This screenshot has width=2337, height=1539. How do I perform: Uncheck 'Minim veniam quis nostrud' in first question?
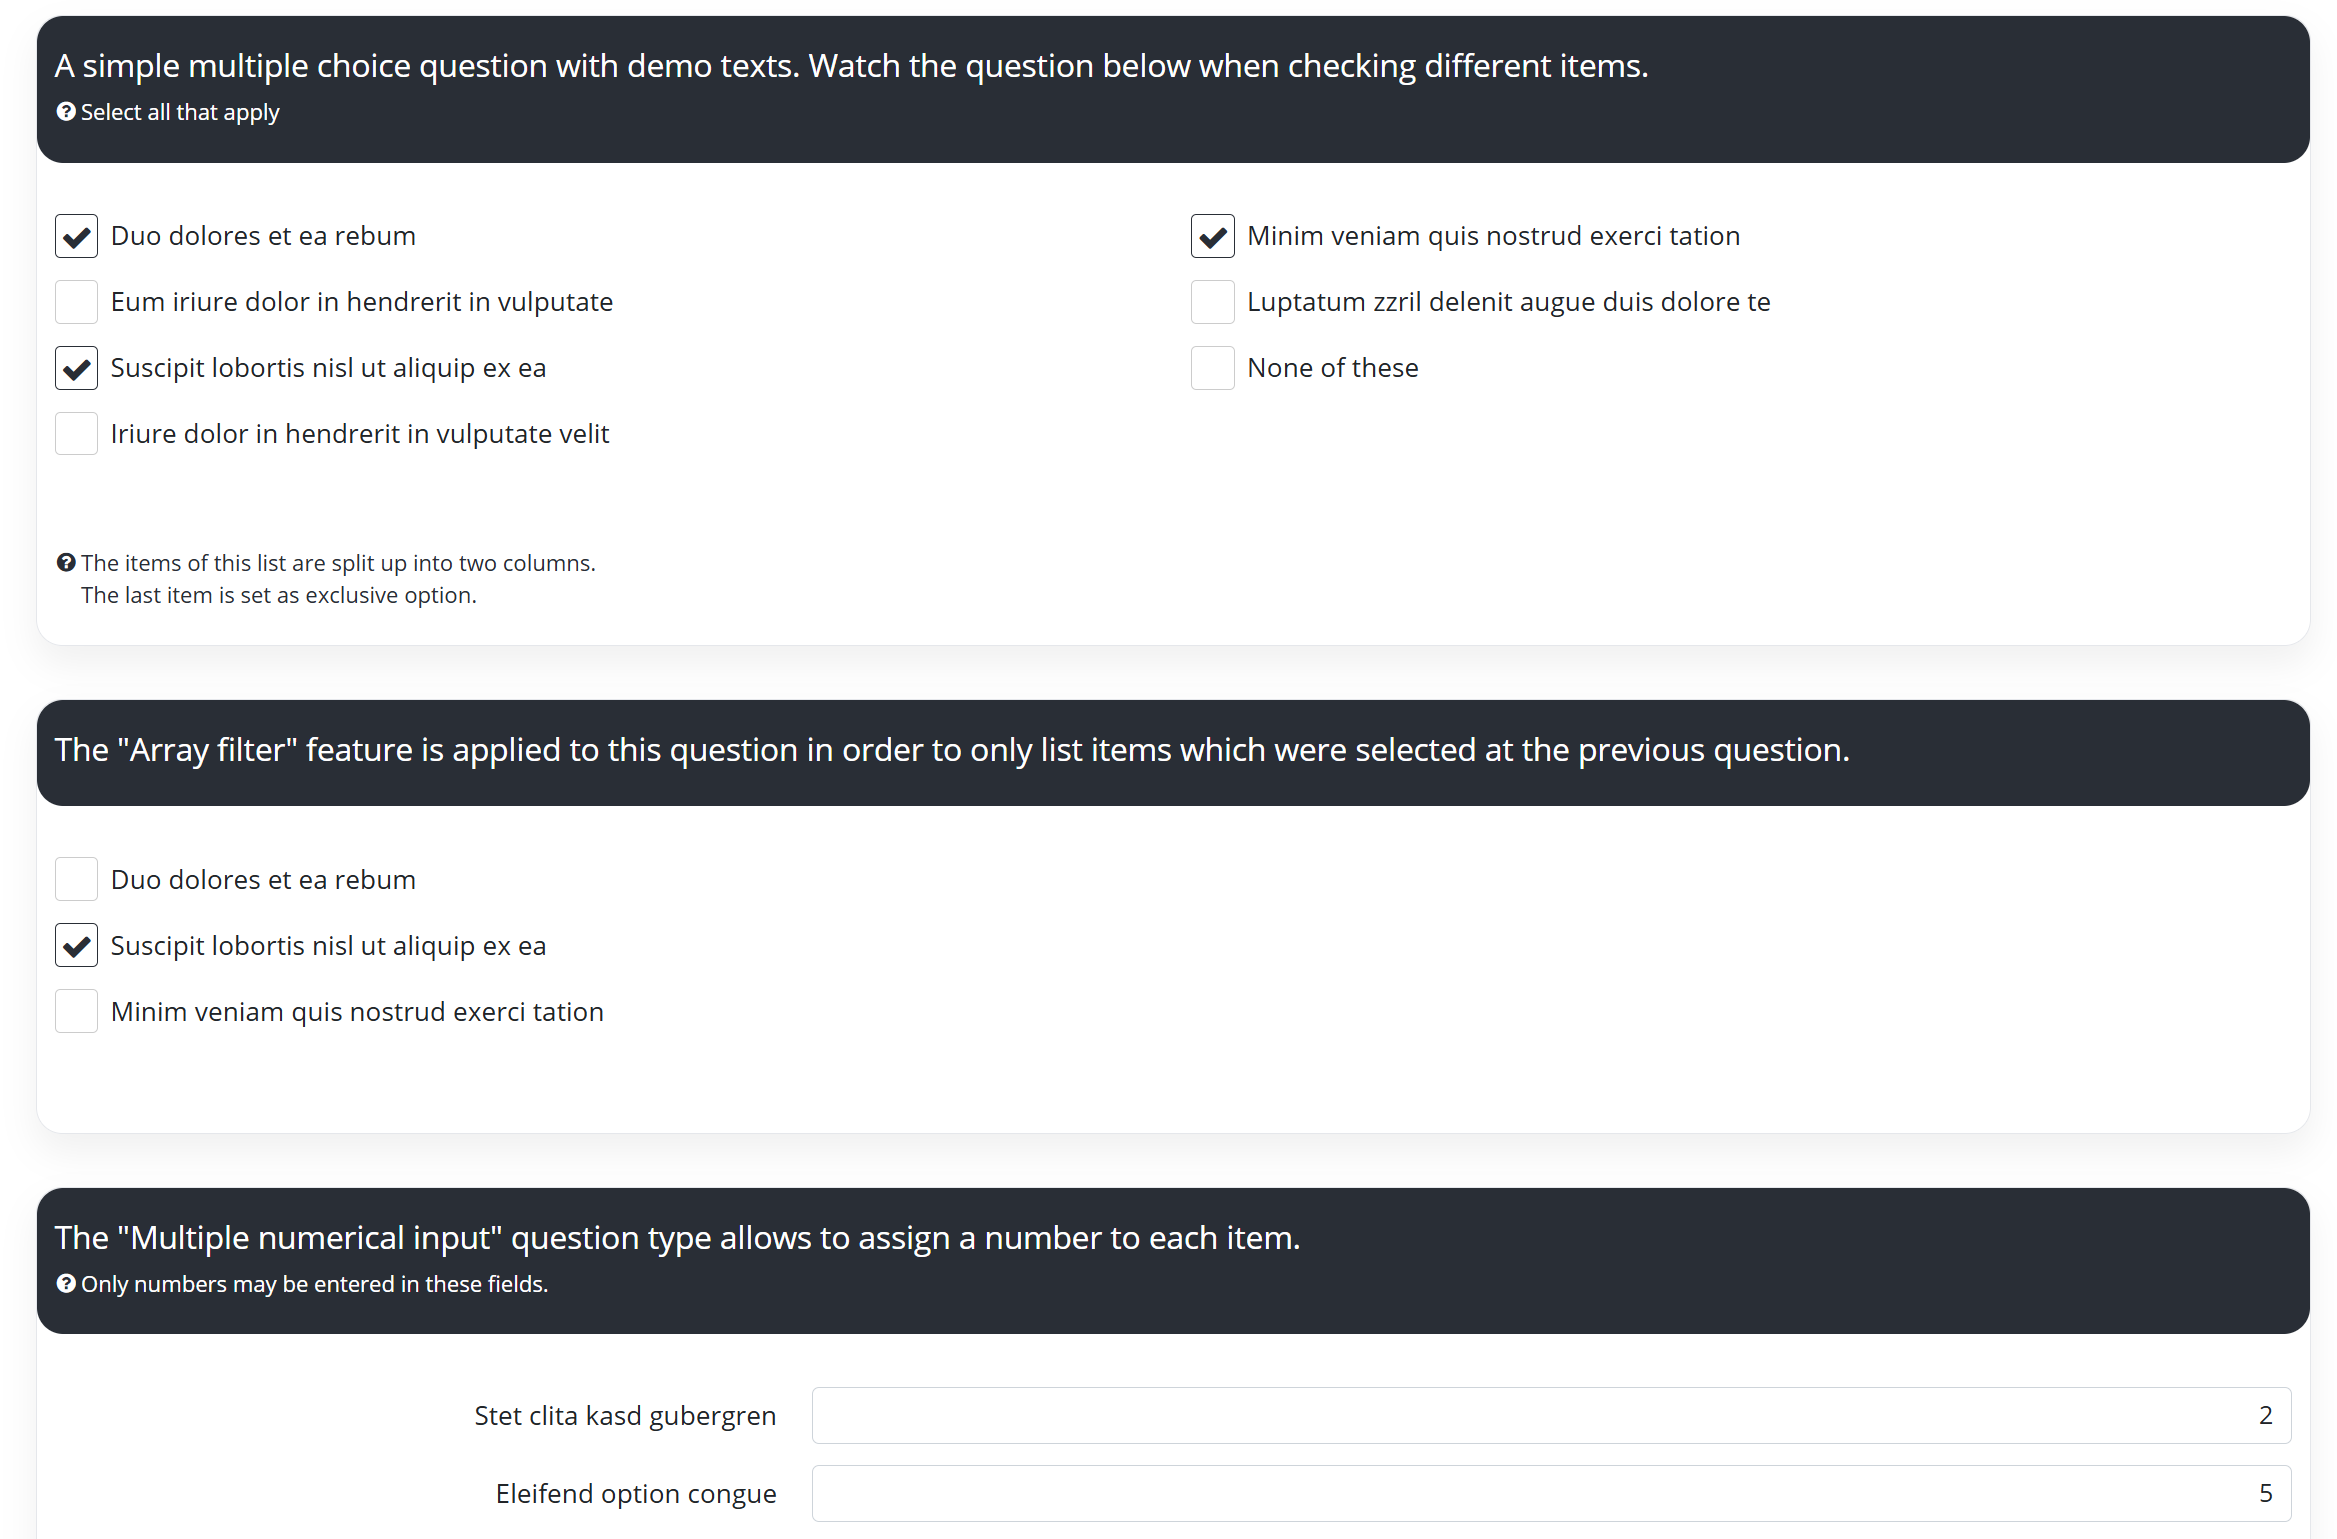click(x=1212, y=237)
